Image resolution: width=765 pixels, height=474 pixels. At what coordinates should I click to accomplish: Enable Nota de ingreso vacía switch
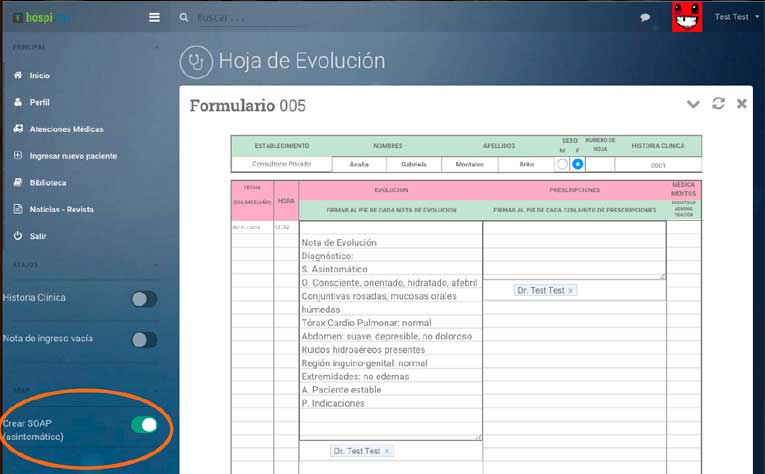pyautogui.click(x=144, y=339)
